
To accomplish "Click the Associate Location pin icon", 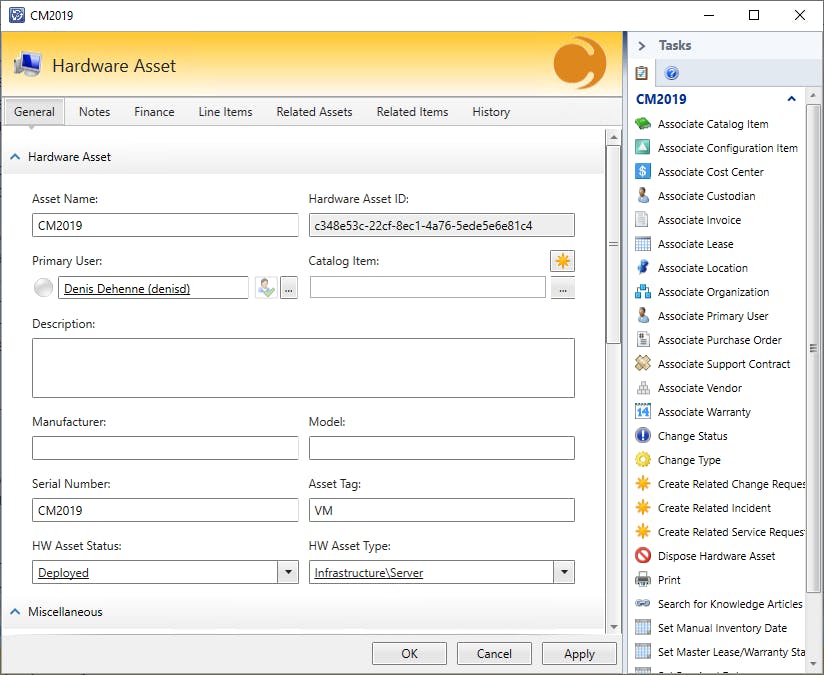I will pos(643,268).
